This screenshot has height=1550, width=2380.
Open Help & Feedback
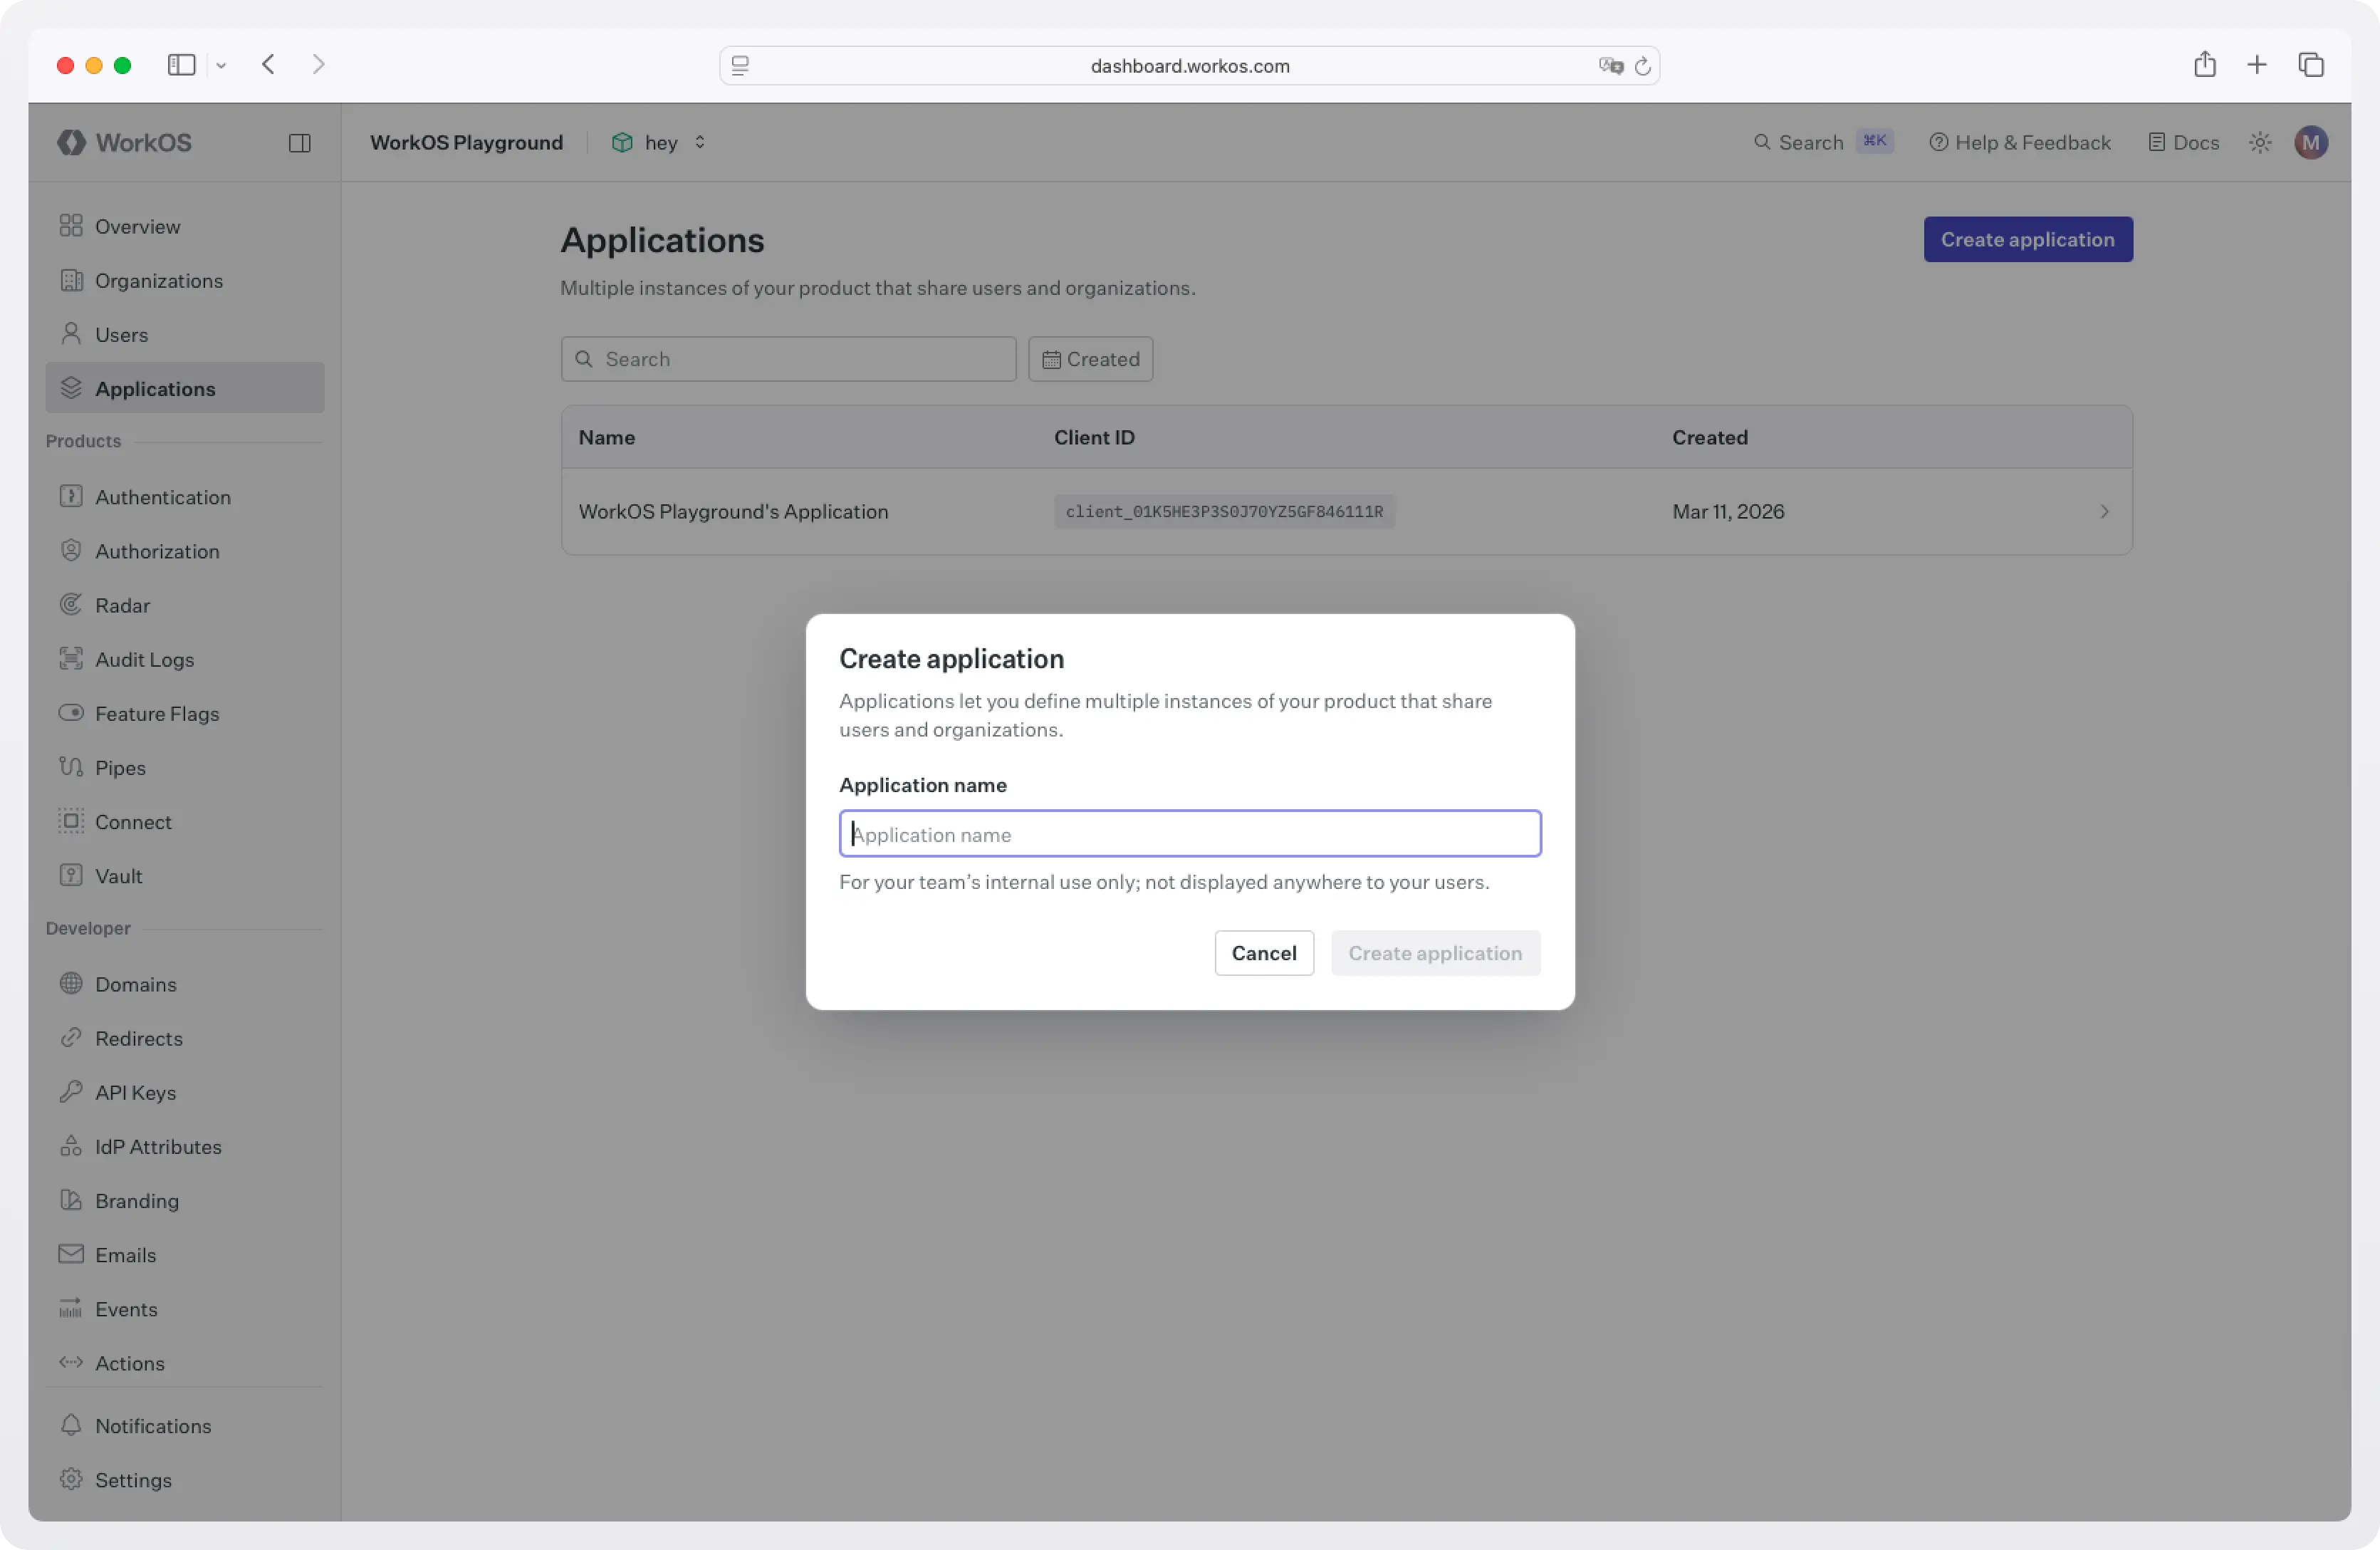(x=2020, y=142)
